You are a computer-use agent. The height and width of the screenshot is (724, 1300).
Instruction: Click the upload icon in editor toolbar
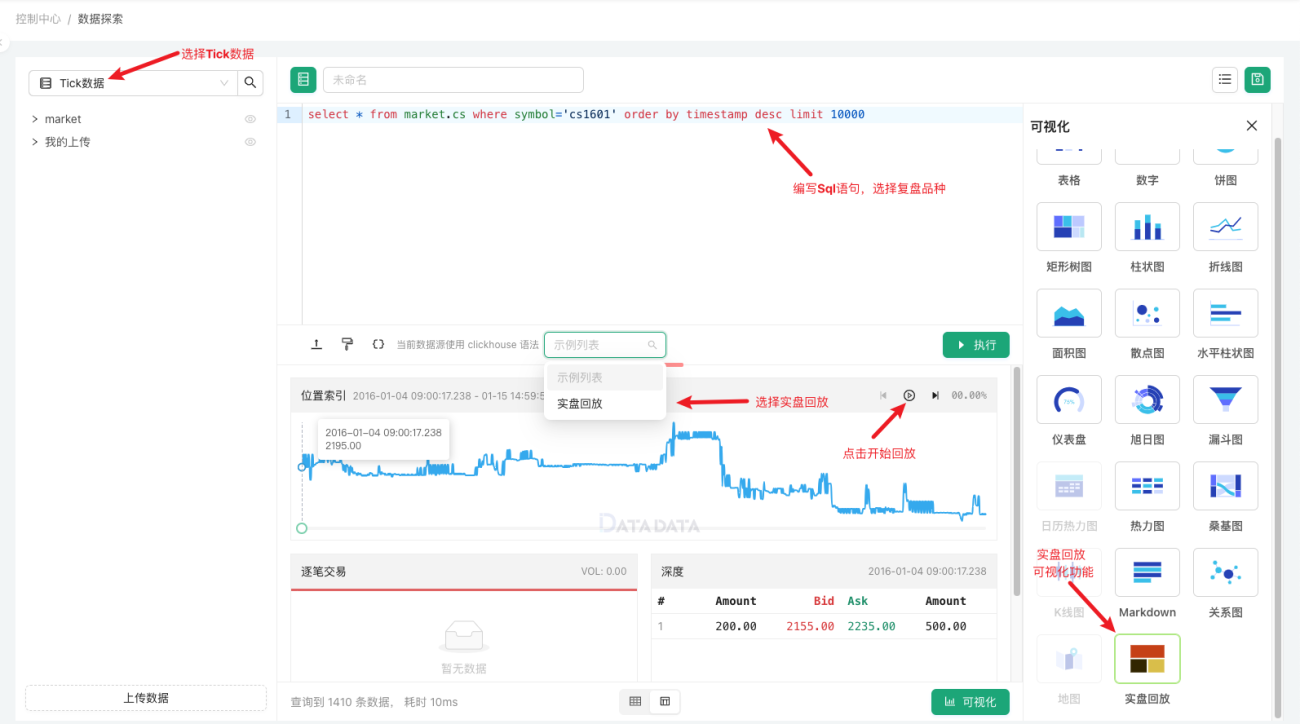pos(317,344)
